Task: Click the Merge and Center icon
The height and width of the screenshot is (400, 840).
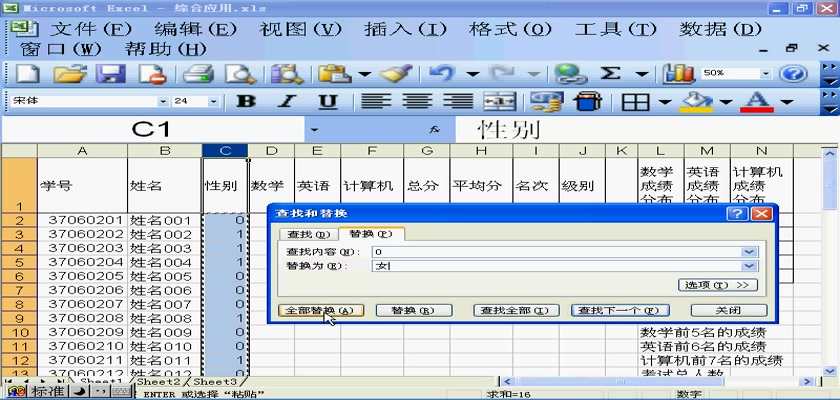Action: coord(500,101)
